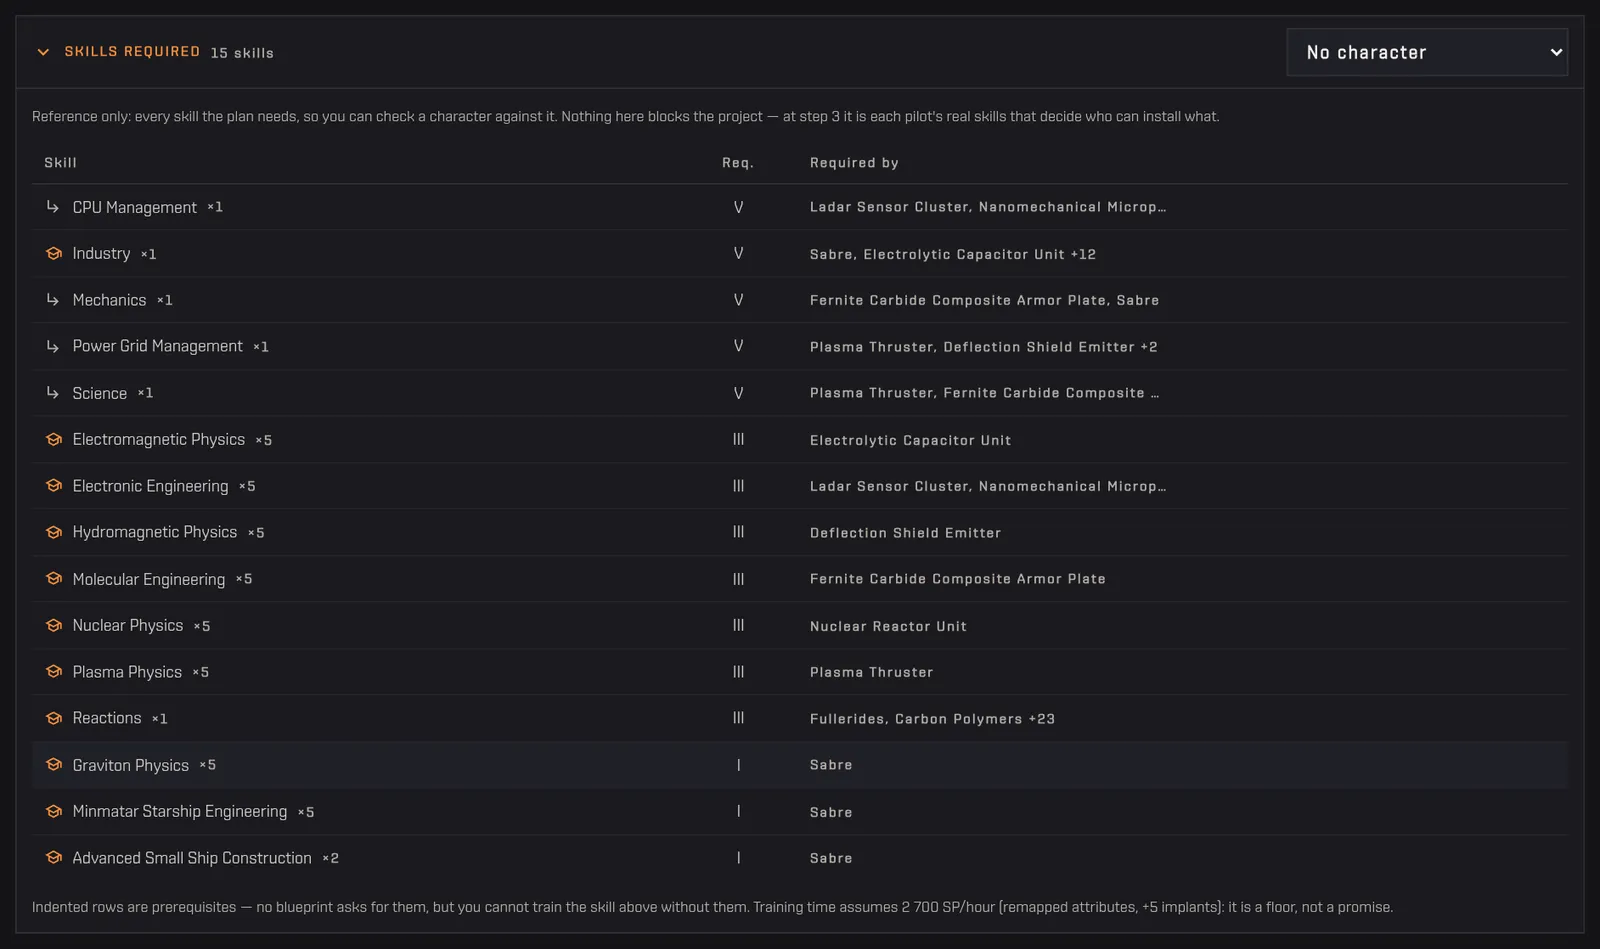The height and width of the screenshot is (949, 1600).
Task: Click the skill icon beside Hydromagnetic Physics
Action: tap(54, 532)
